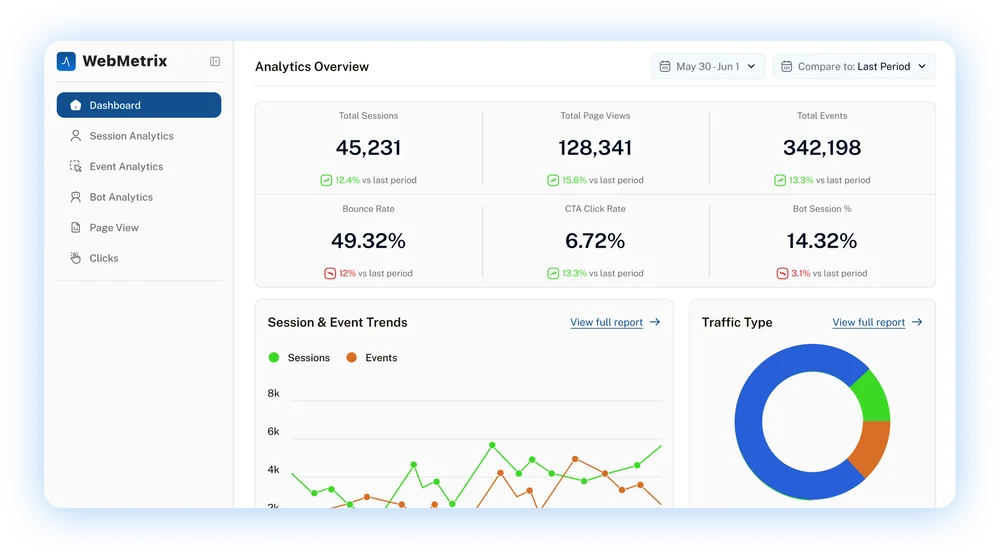Open the May 30 - Jun 1 date range dropdown
This screenshot has width=1000, height=556.
[708, 66]
